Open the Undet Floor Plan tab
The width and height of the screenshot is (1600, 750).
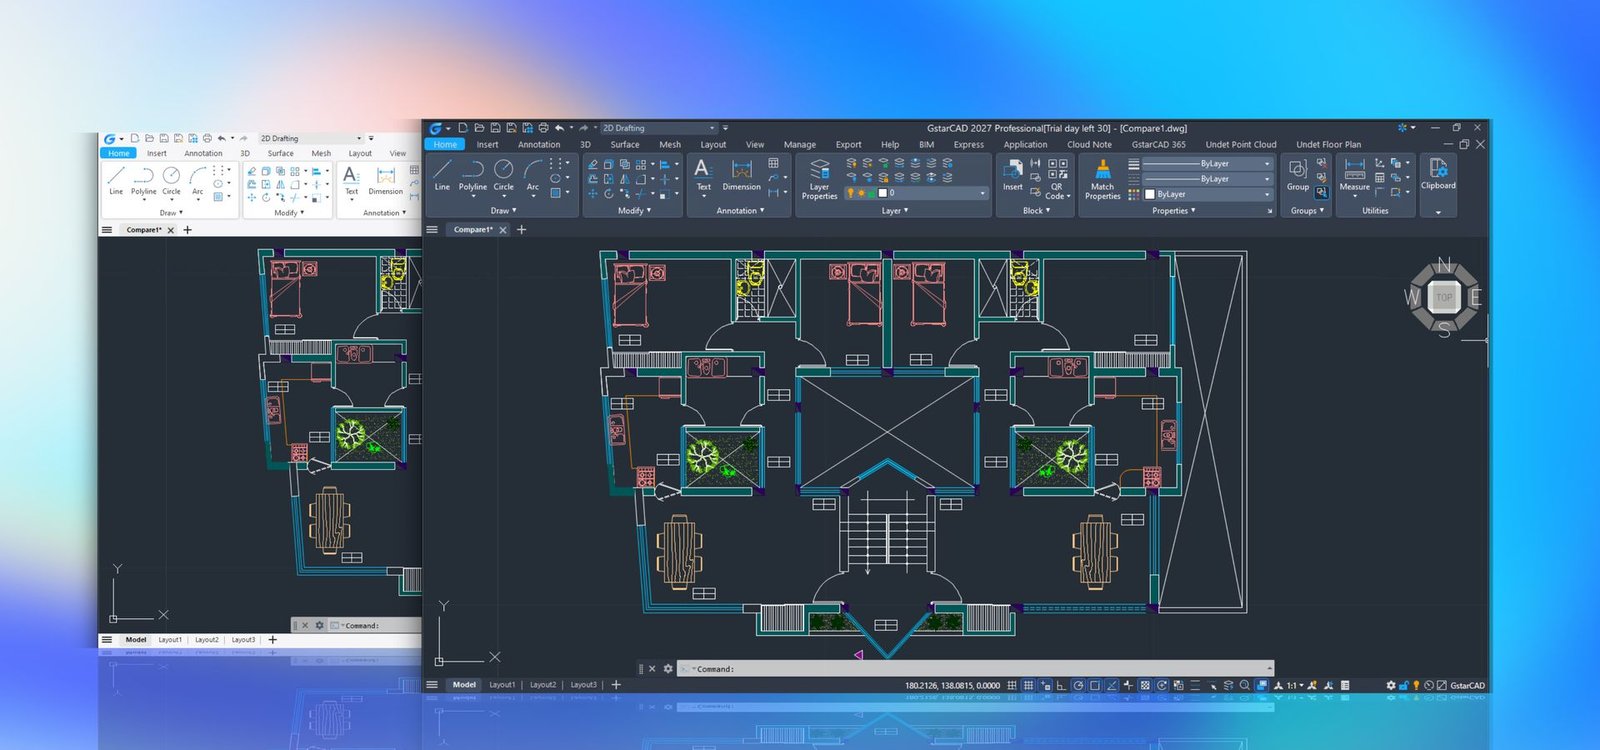(x=1328, y=144)
